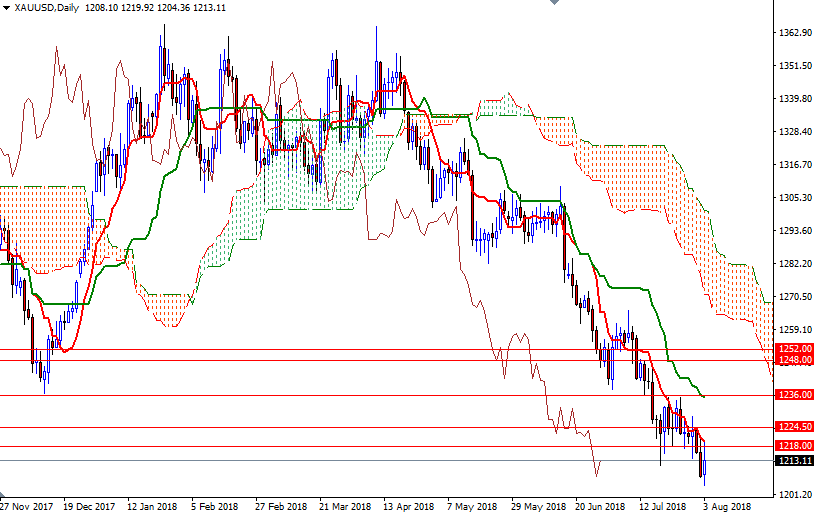The height and width of the screenshot is (514, 814).
Task: Click the black 1213.11 current price tag
Action: click(x=794, y=461)
